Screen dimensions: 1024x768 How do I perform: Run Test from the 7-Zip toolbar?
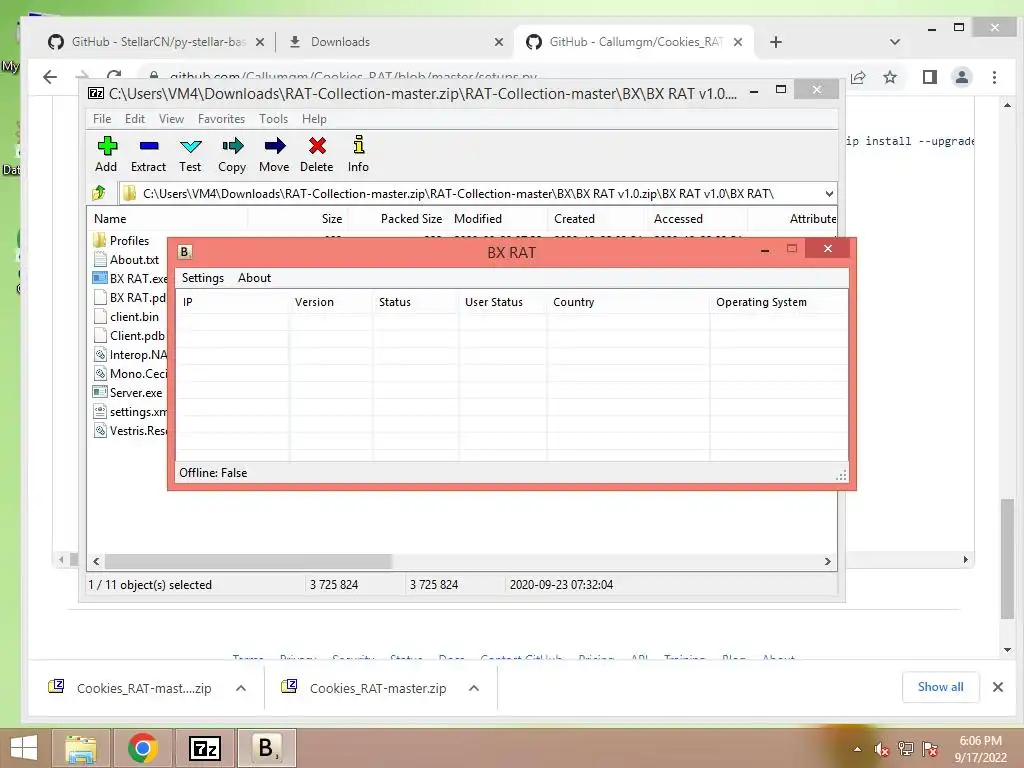click(x=190, y=155)
